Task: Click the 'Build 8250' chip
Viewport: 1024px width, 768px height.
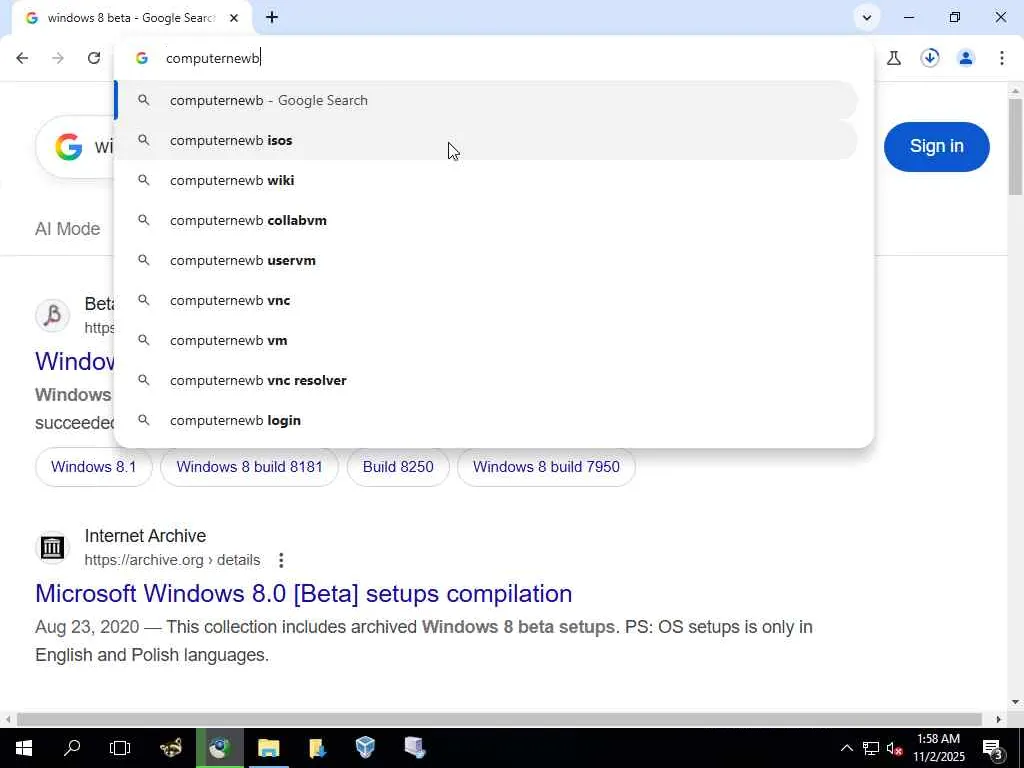Action: [398, 467]
